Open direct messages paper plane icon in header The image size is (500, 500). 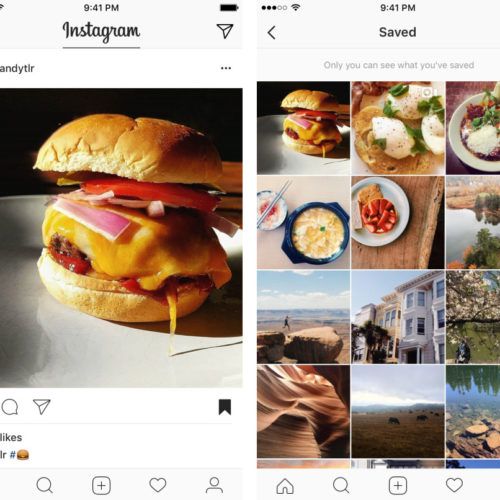pos(225,31)
